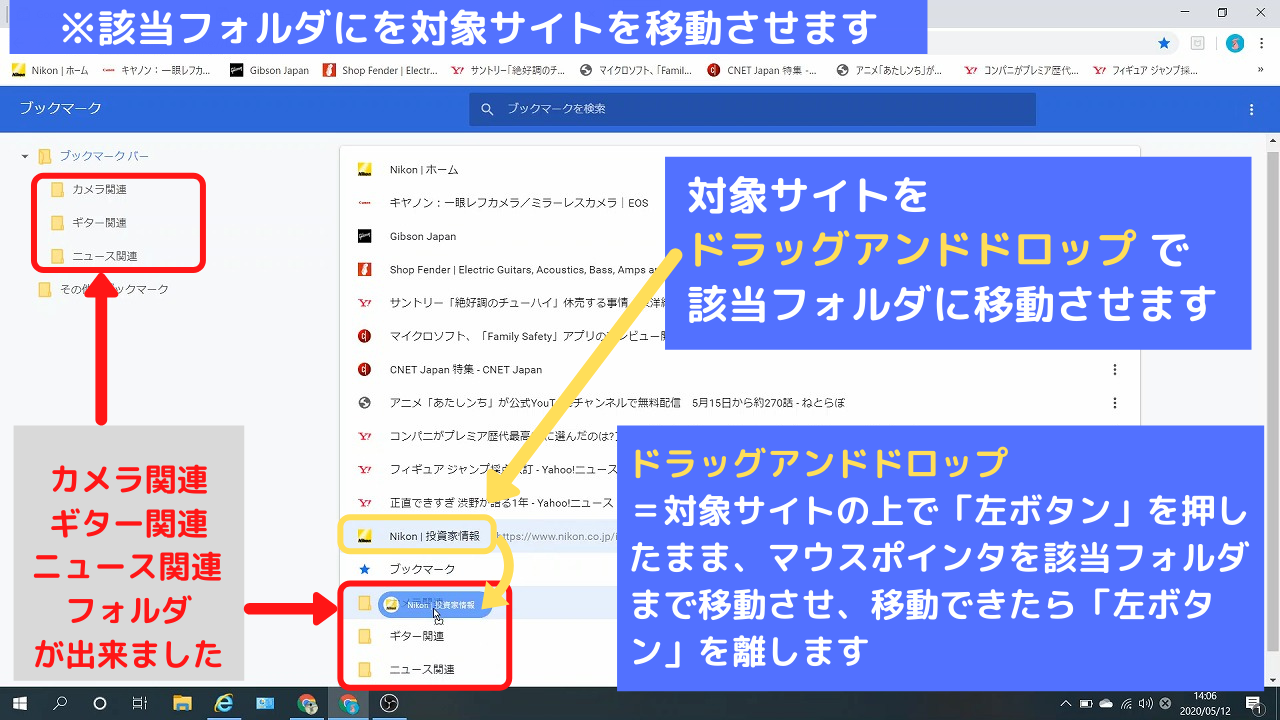Click the blue bookmark star in address bar

point(1164,43)
